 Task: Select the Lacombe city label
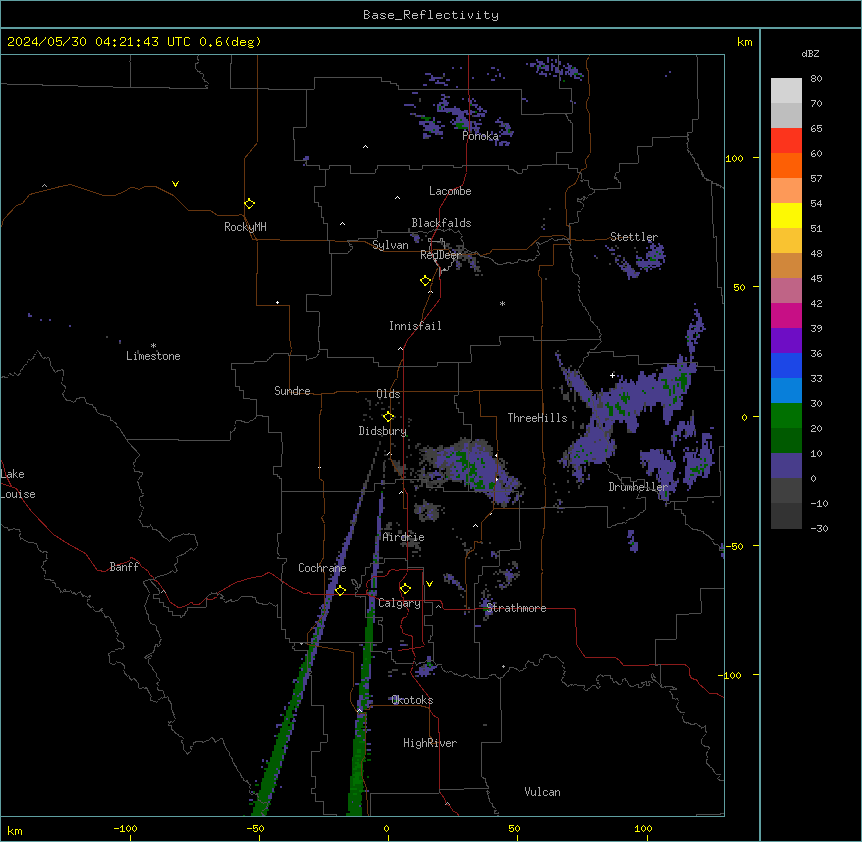(x=450, y=191)
